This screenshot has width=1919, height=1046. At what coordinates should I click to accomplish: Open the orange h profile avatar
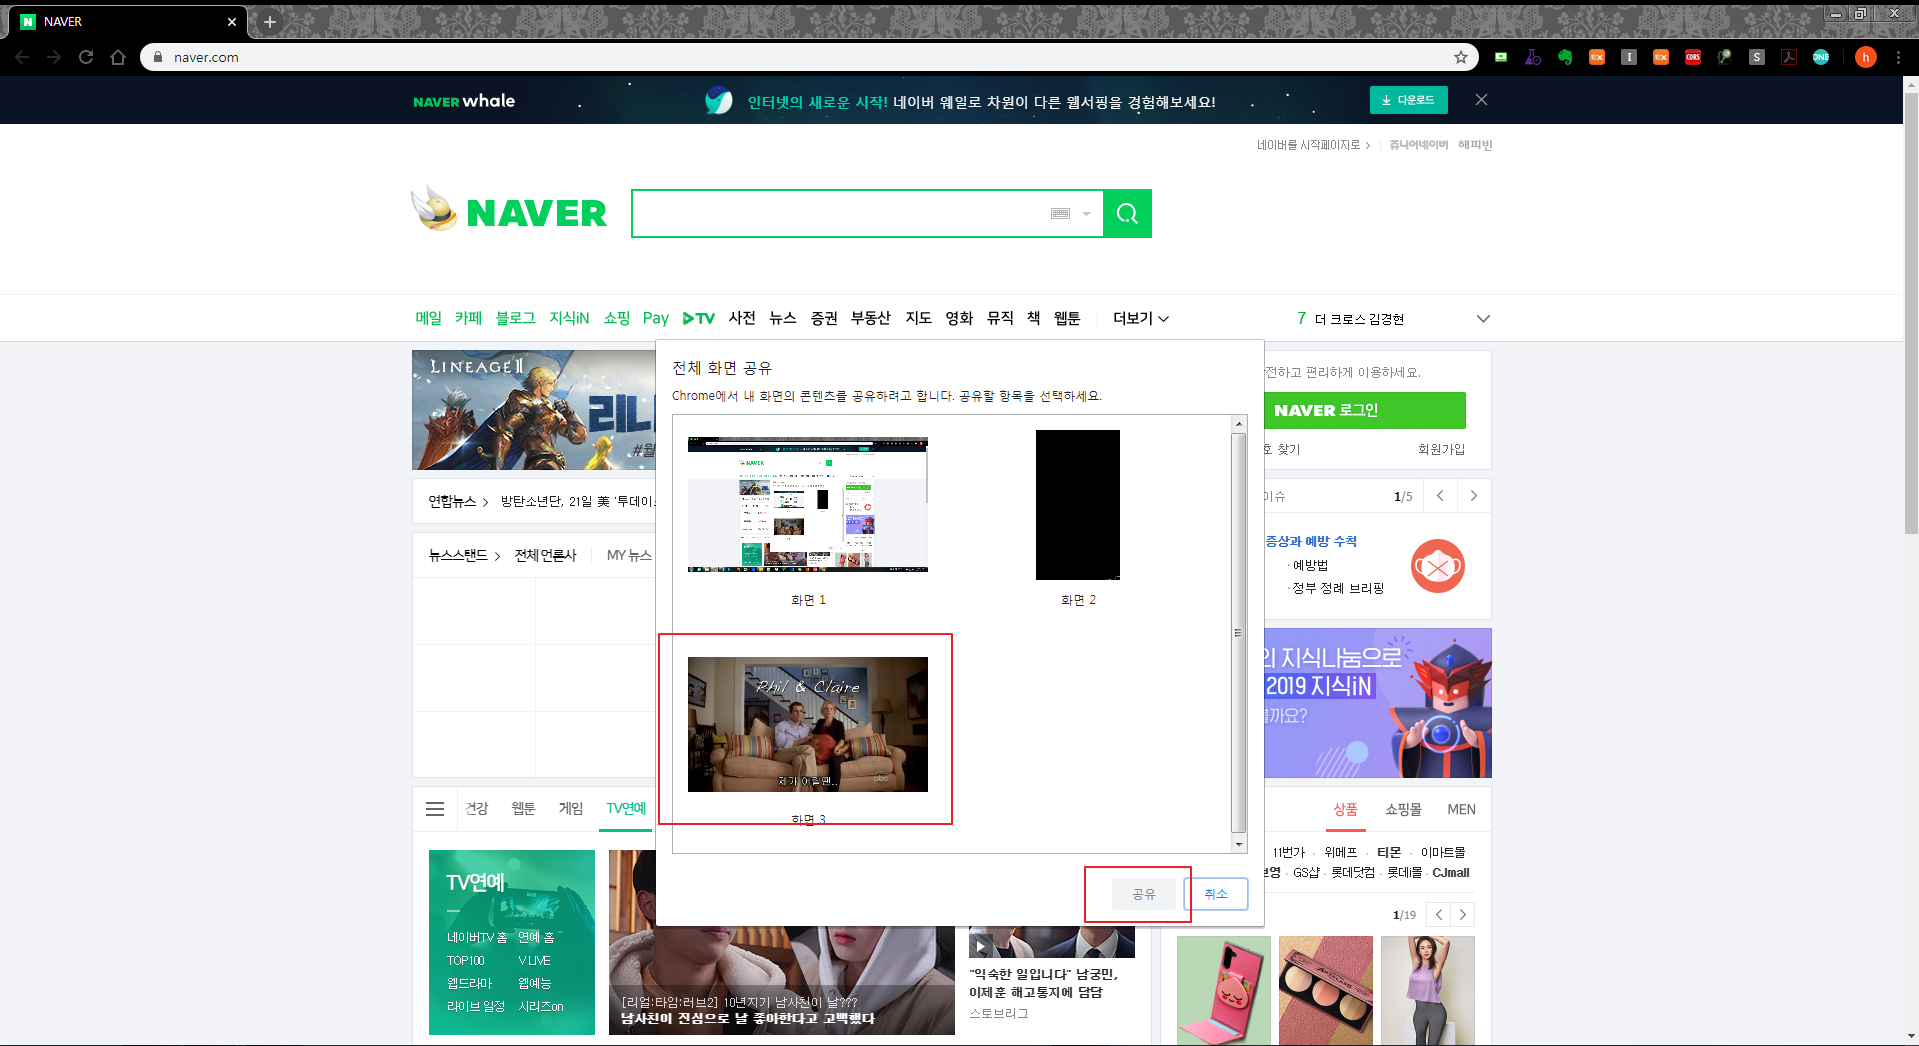pos(1865,57)
